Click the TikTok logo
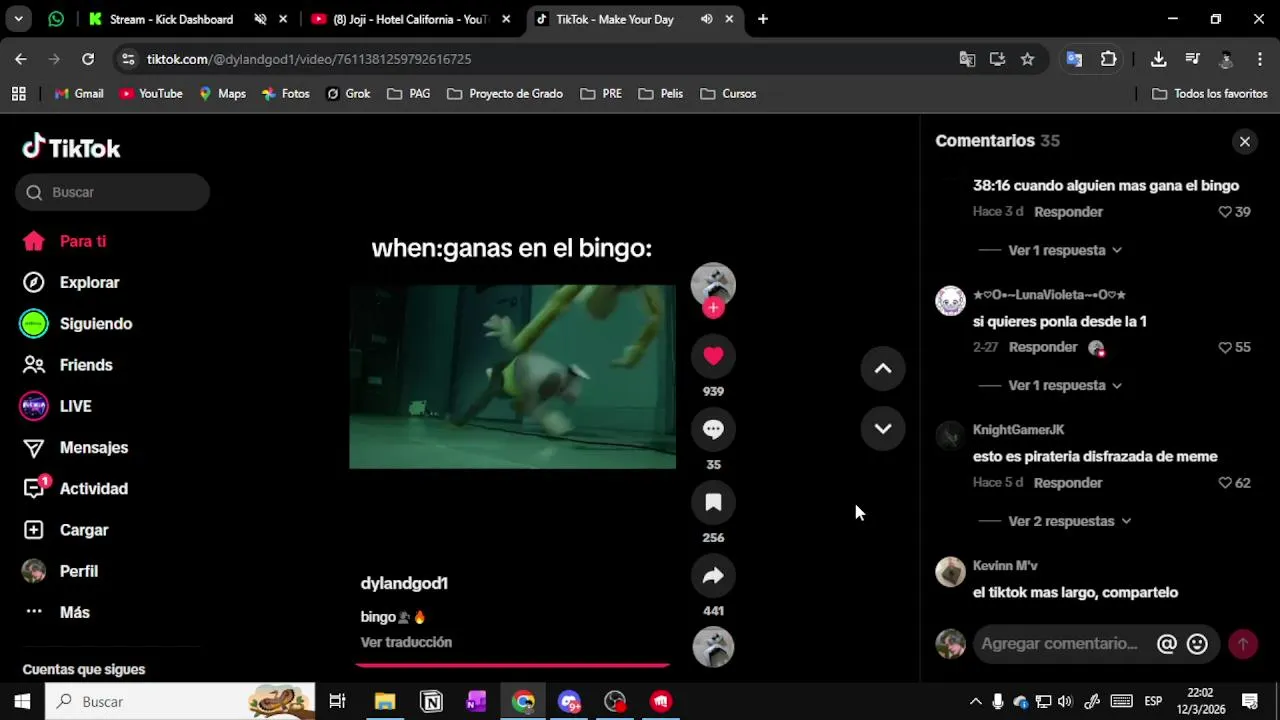 click(71, 147)
